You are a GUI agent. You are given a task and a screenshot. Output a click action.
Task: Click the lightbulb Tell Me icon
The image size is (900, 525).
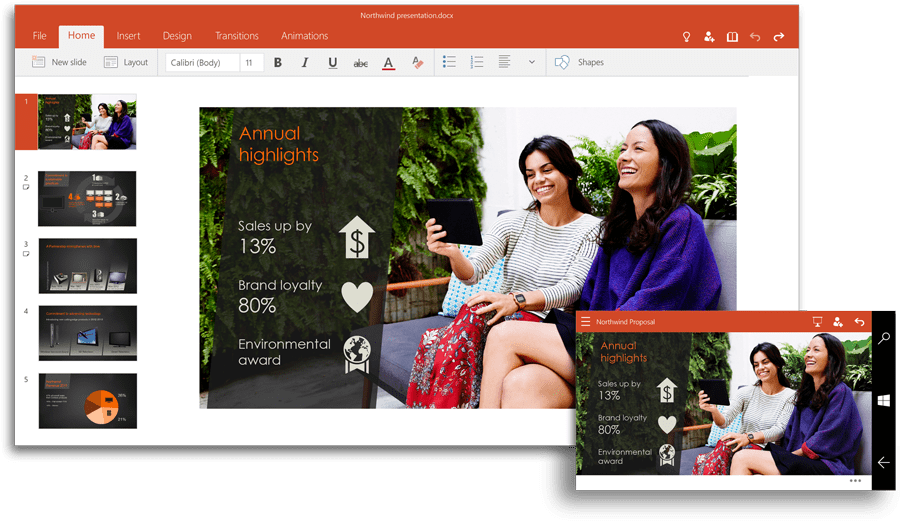(x=686, y=37)
